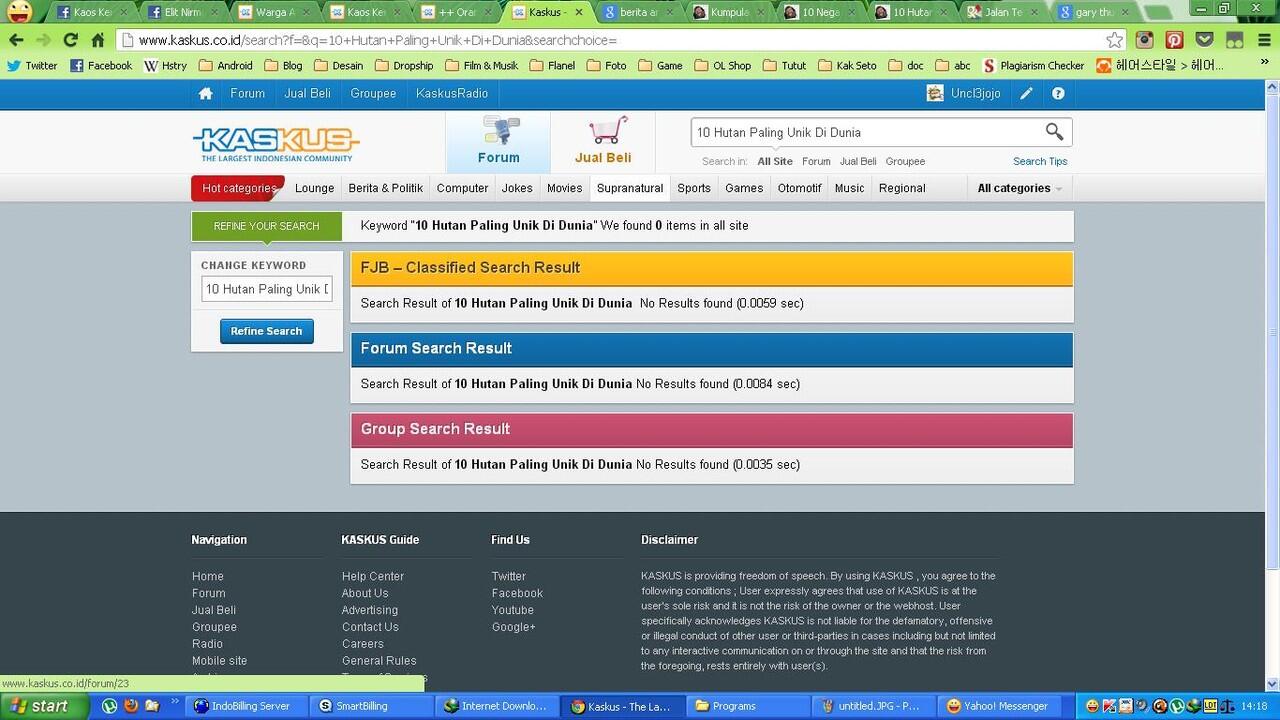The image size is (1280, 720).
Task: Click the Pinterest extension icon
Action: (x=1175, y=40)
